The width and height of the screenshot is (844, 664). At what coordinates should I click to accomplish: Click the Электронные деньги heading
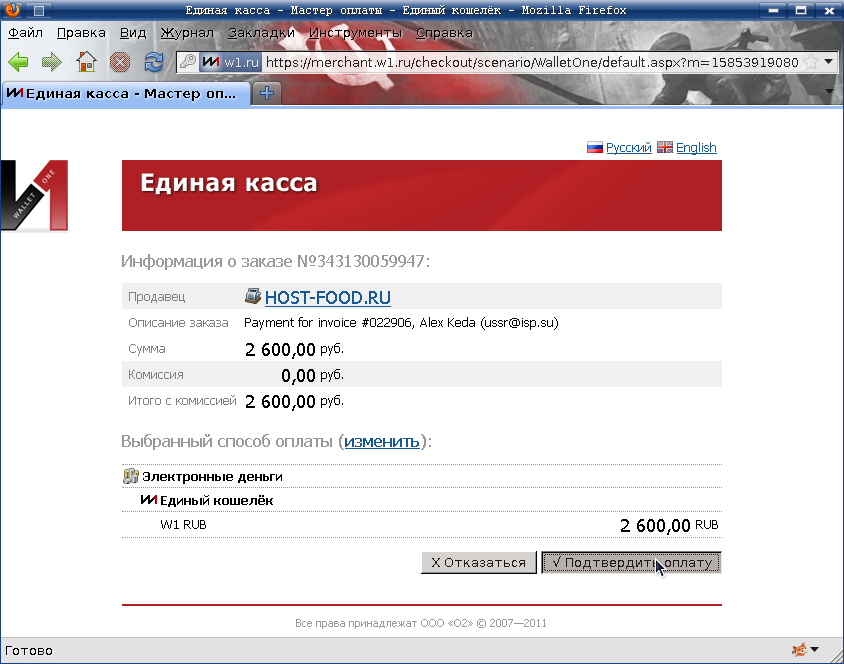212,477
